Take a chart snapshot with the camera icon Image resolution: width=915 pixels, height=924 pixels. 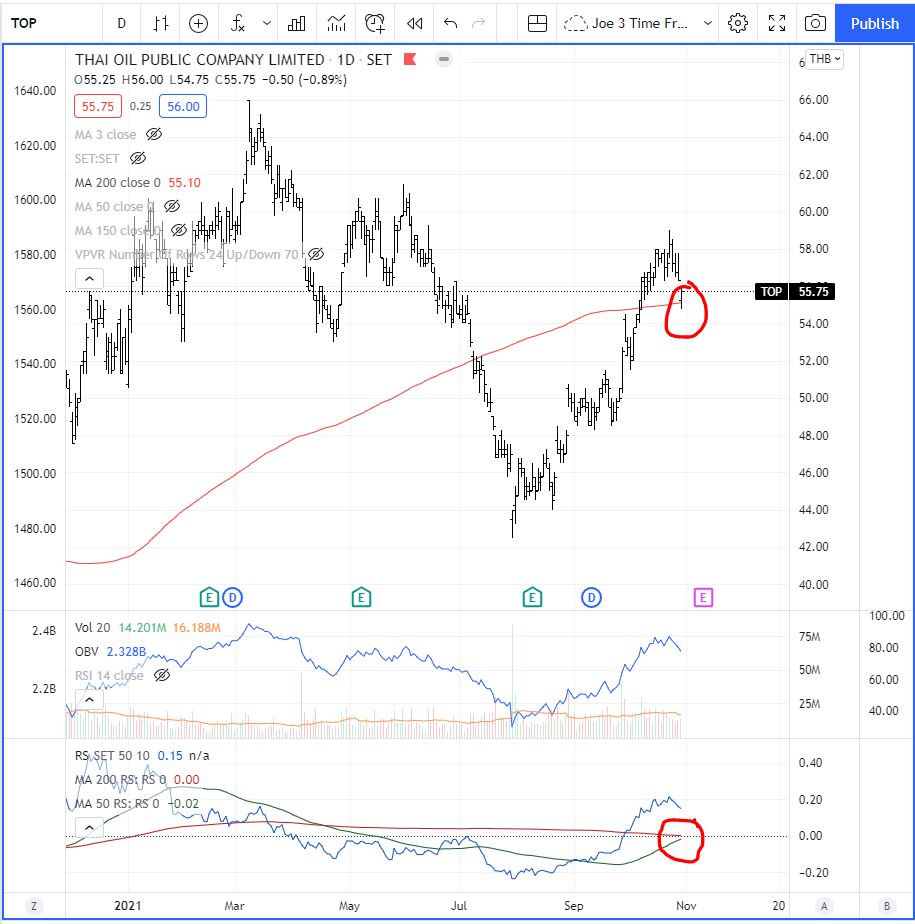click(x=815, y=23)
